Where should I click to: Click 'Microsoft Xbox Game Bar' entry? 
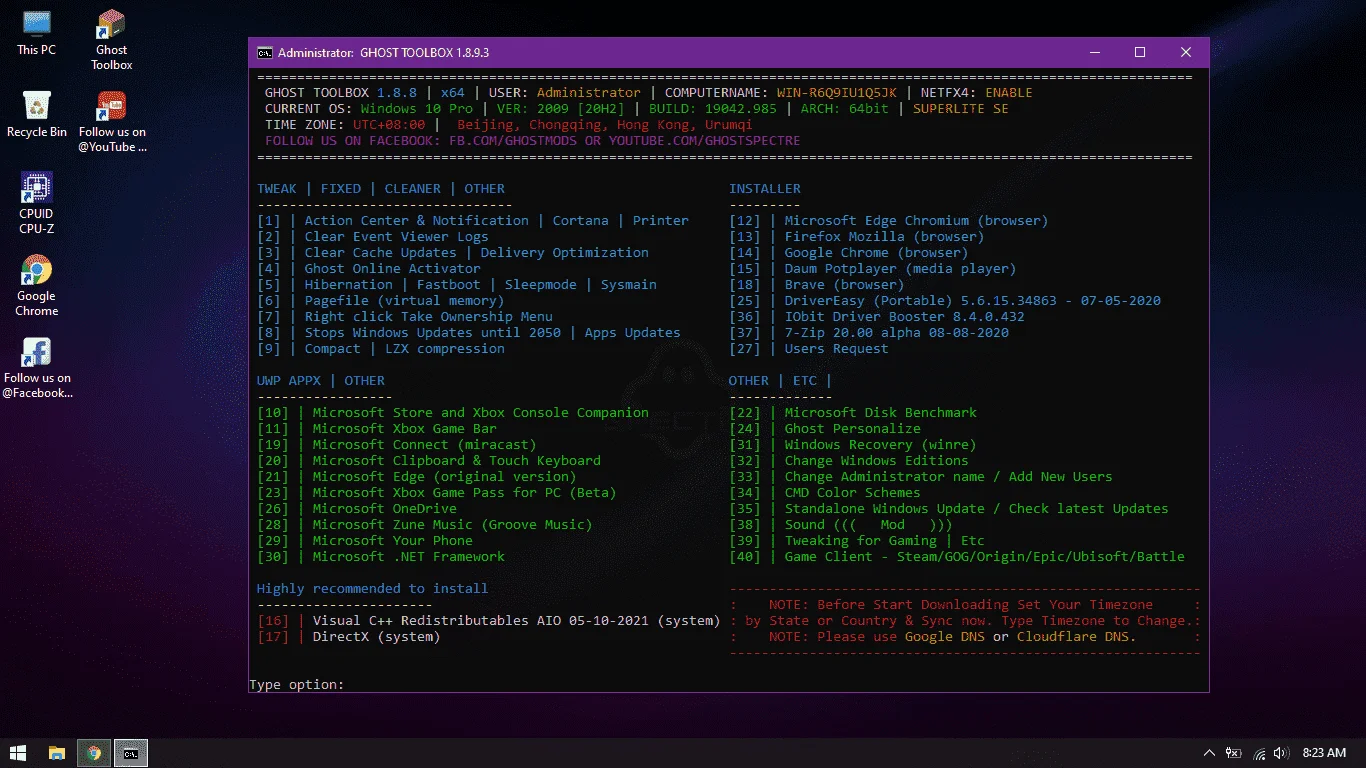click(405, 429)
